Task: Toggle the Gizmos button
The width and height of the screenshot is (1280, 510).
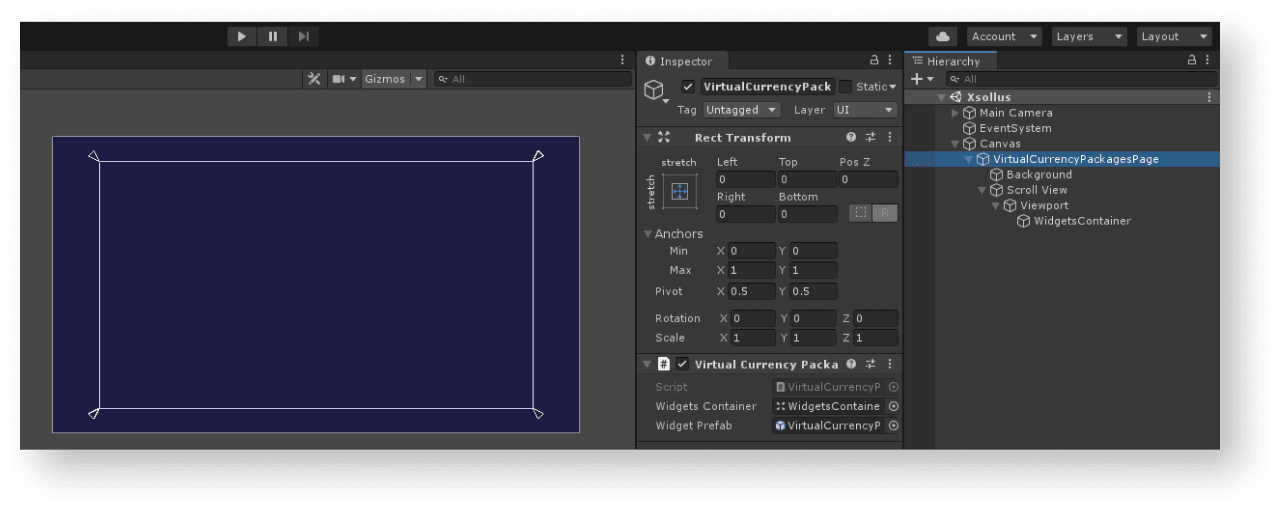Action: click(x=385, y=79)
